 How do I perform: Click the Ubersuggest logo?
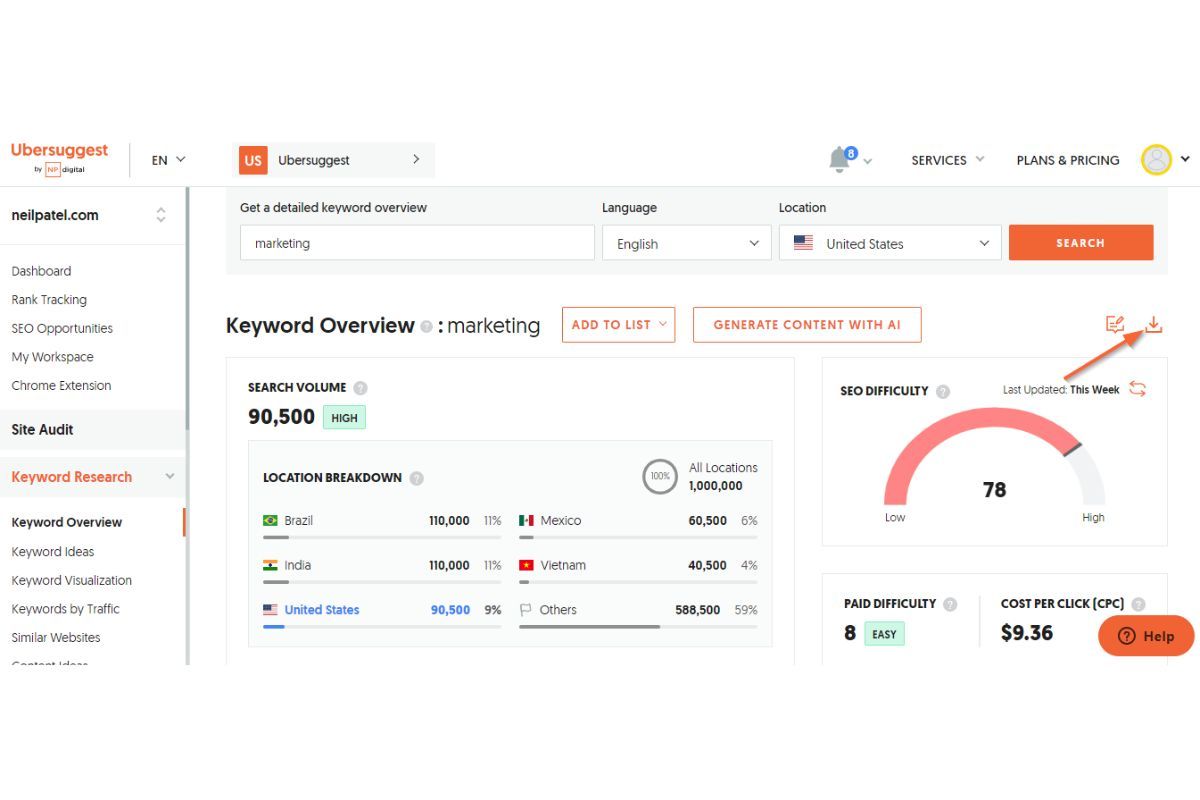[x=59, y=158]
